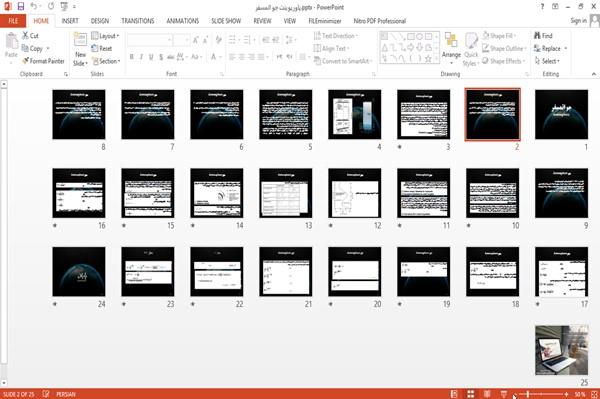Click the Find binoculars icon
The height and width of the screenshot is (399, 600).
click(537, 36)
